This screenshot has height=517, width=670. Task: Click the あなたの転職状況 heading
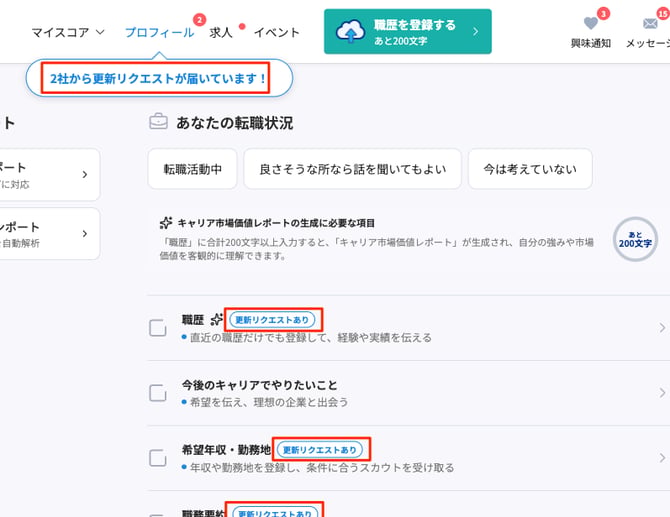point(235,123)
